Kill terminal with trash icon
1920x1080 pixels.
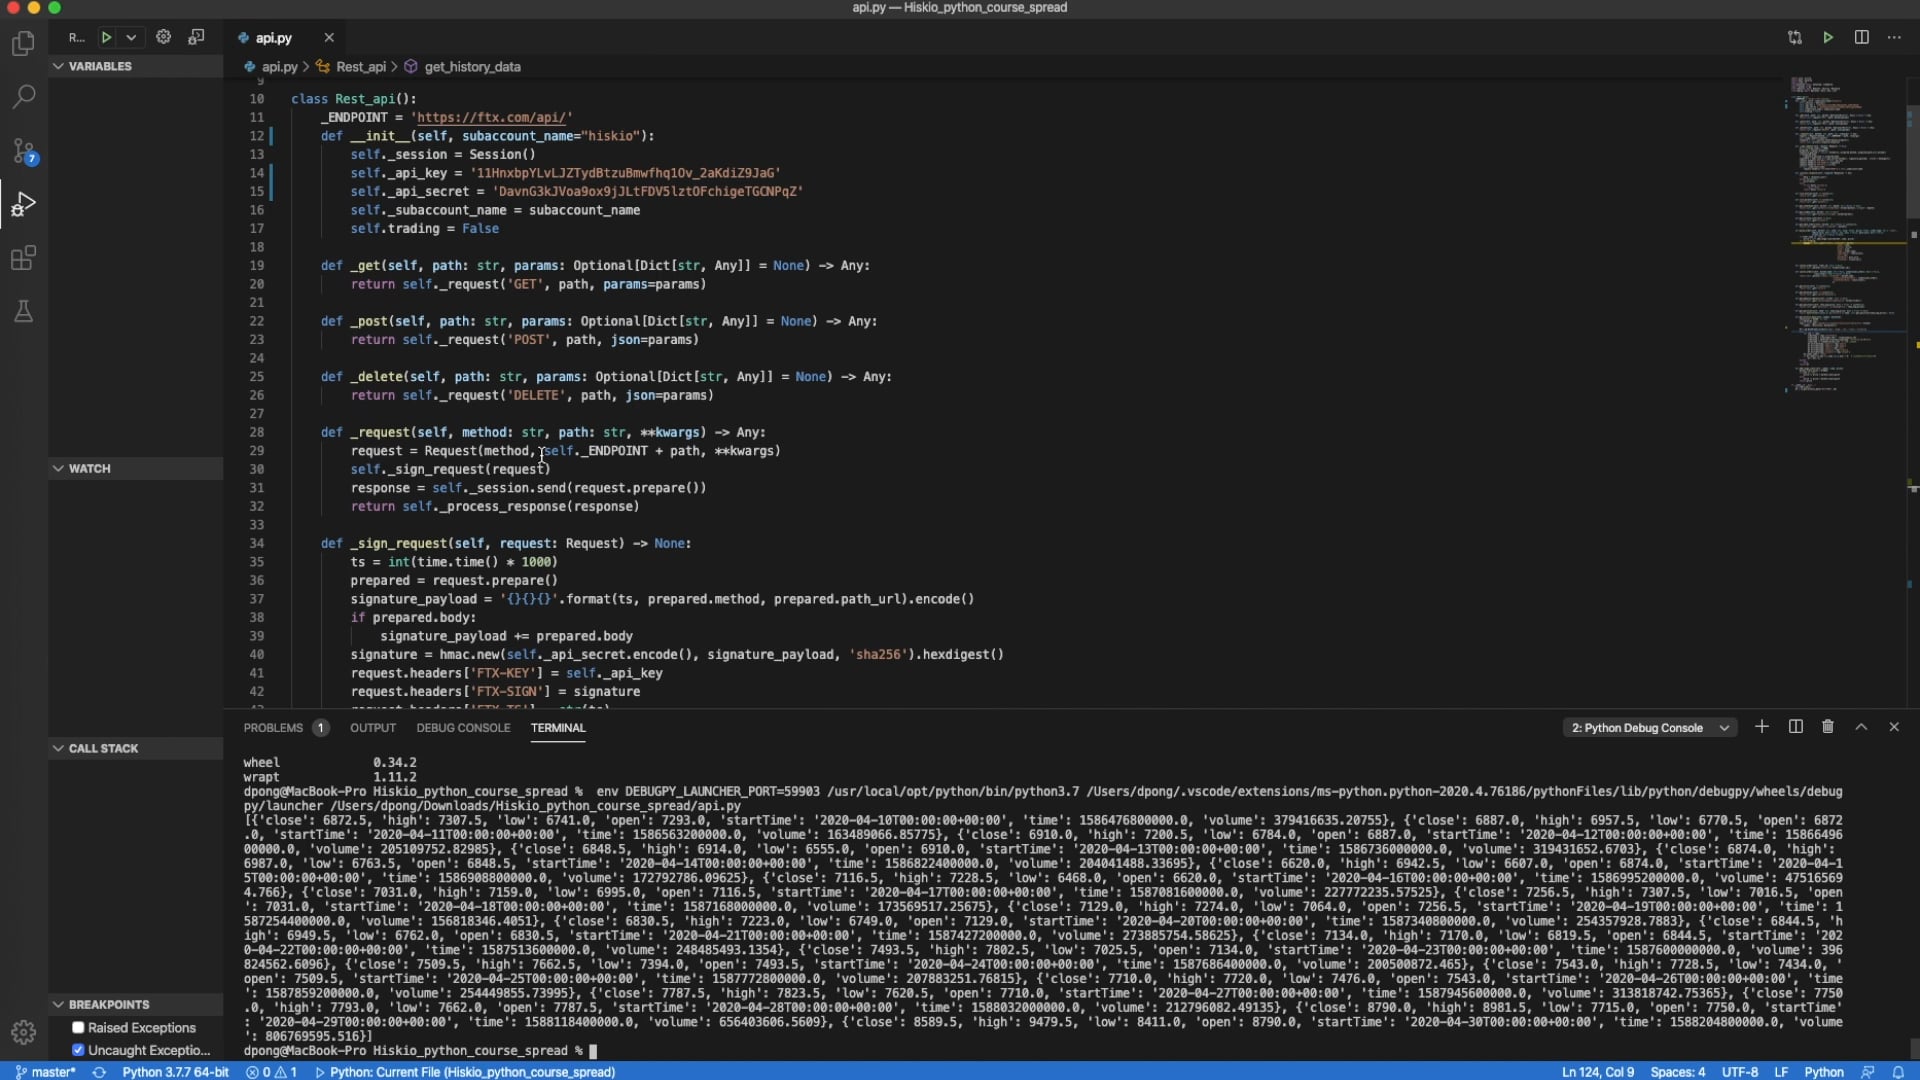pyautogui.click(x=1827, y=727)
